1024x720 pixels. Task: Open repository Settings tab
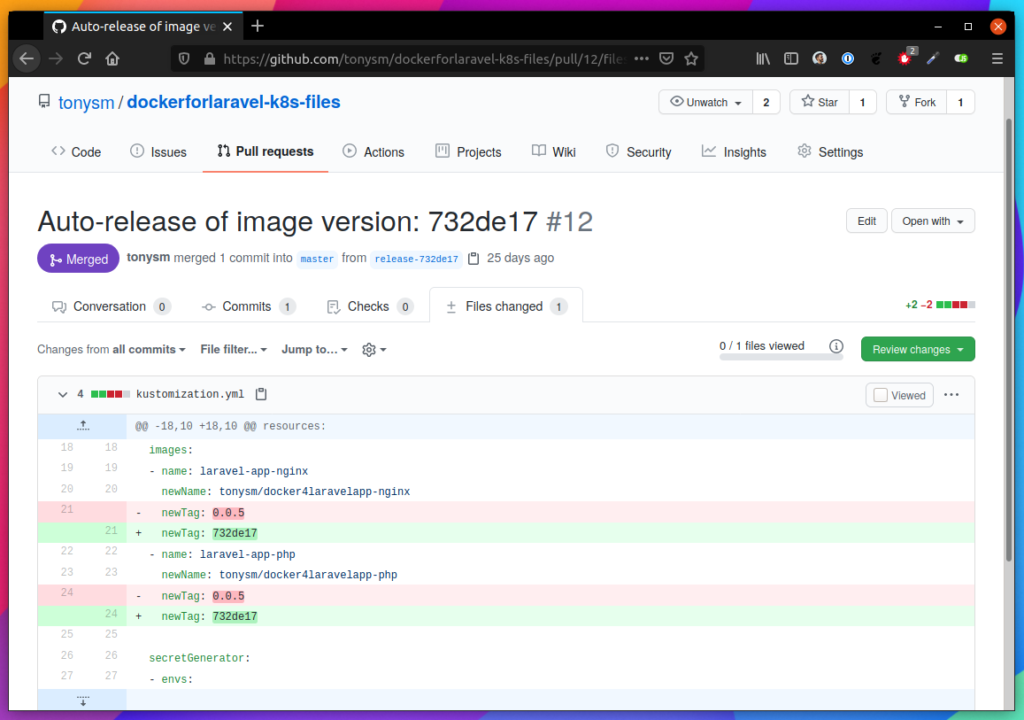pos(830,152)
